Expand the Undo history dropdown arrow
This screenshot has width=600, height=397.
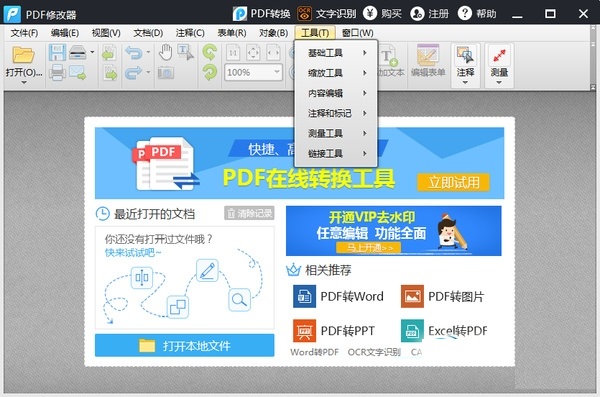148,52
